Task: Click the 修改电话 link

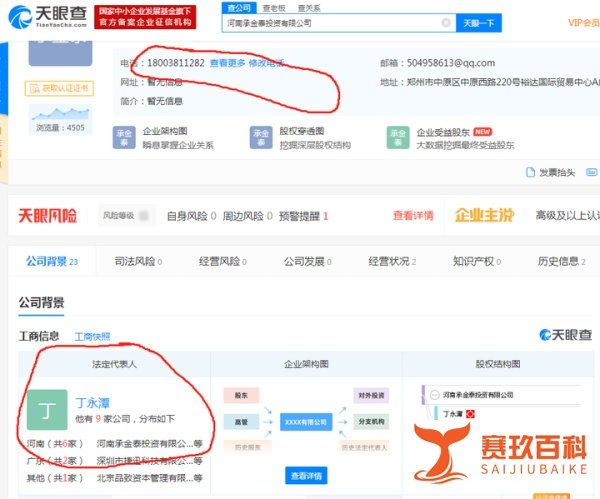Action: (266, 63)
